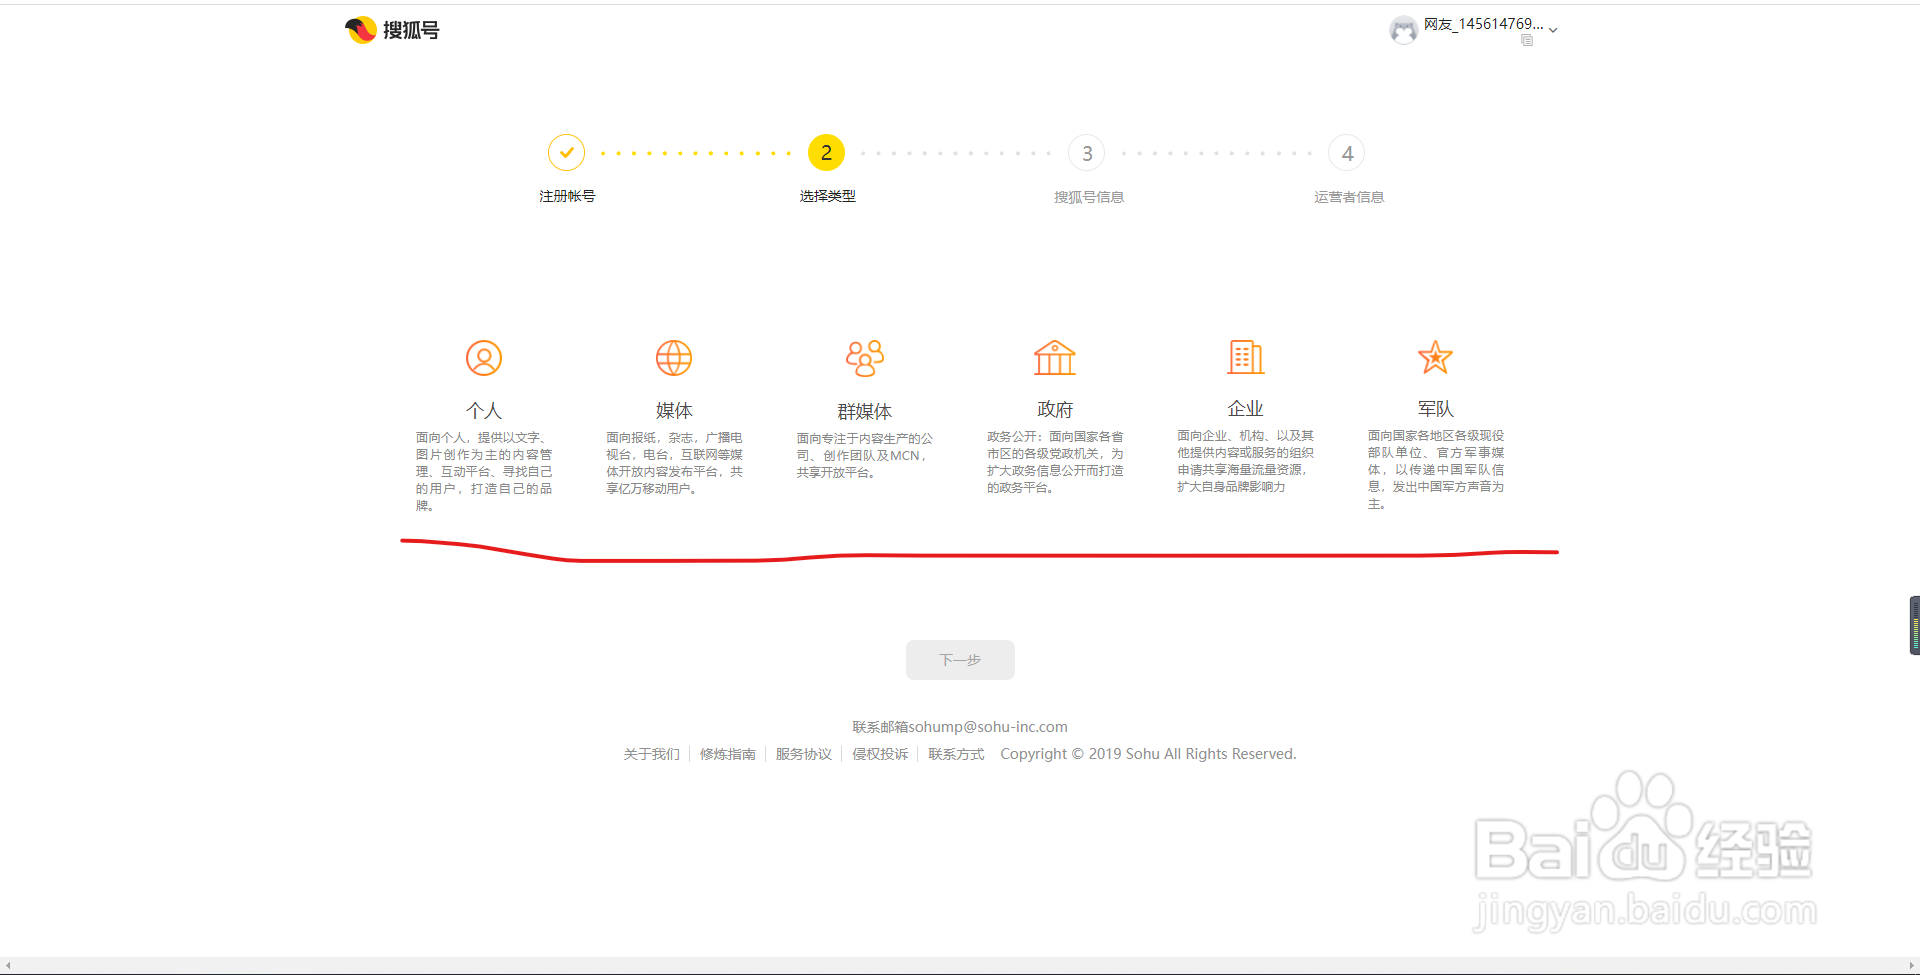Select the 媒体 globe icon
The image size is (1920, 975).
(x=674, y=358)
